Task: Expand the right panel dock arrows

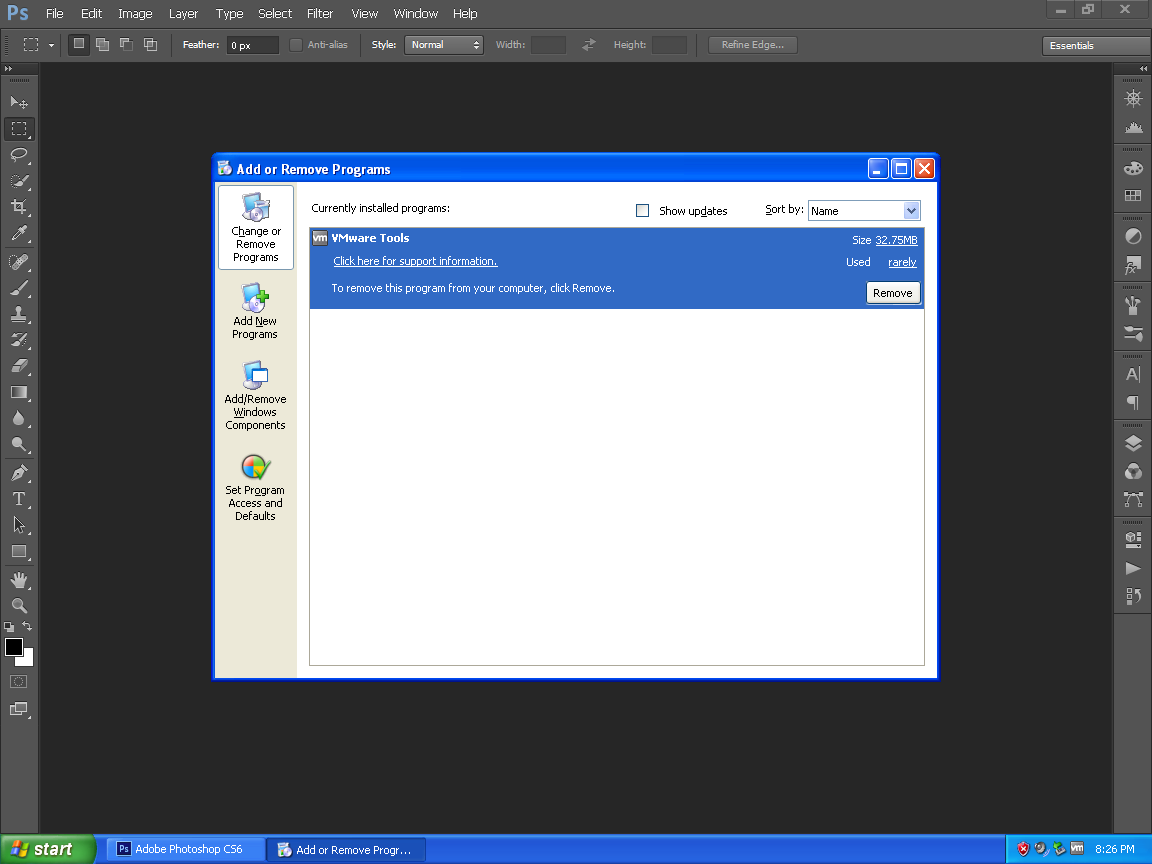Action: [1143, 68]
